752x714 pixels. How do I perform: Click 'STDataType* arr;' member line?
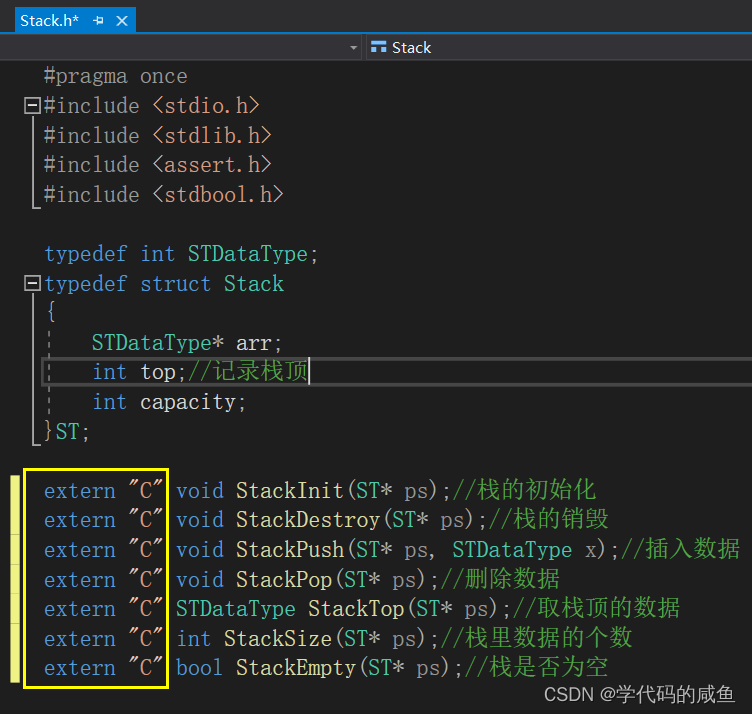[187, 343]
